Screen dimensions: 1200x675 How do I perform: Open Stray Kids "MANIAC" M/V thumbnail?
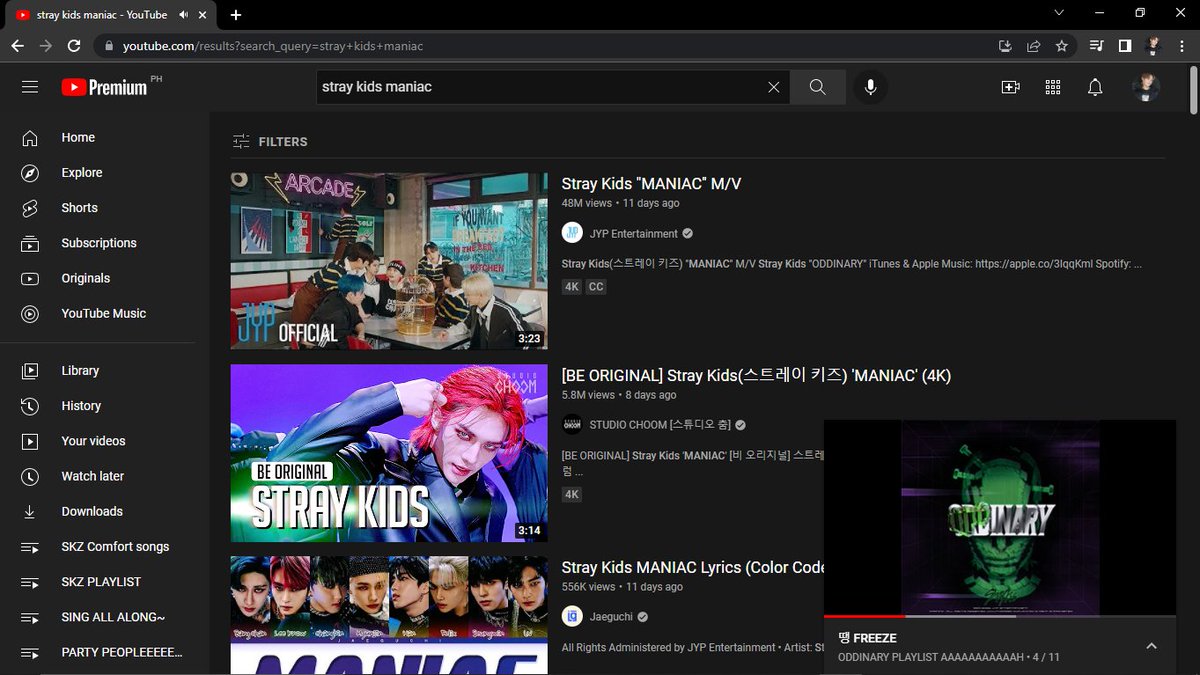[x=389, y=261]
